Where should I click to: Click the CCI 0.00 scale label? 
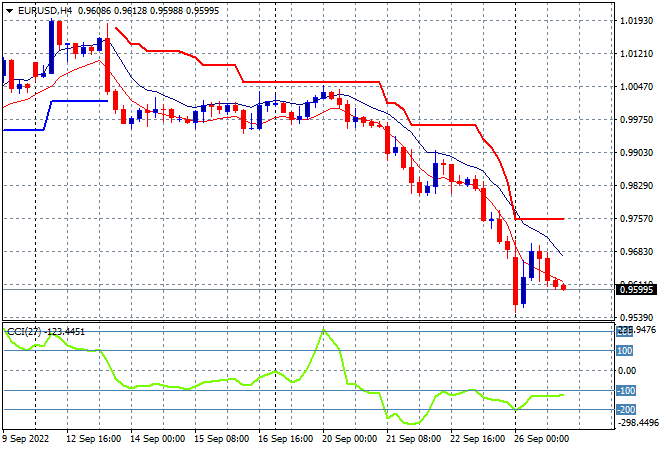627,370
